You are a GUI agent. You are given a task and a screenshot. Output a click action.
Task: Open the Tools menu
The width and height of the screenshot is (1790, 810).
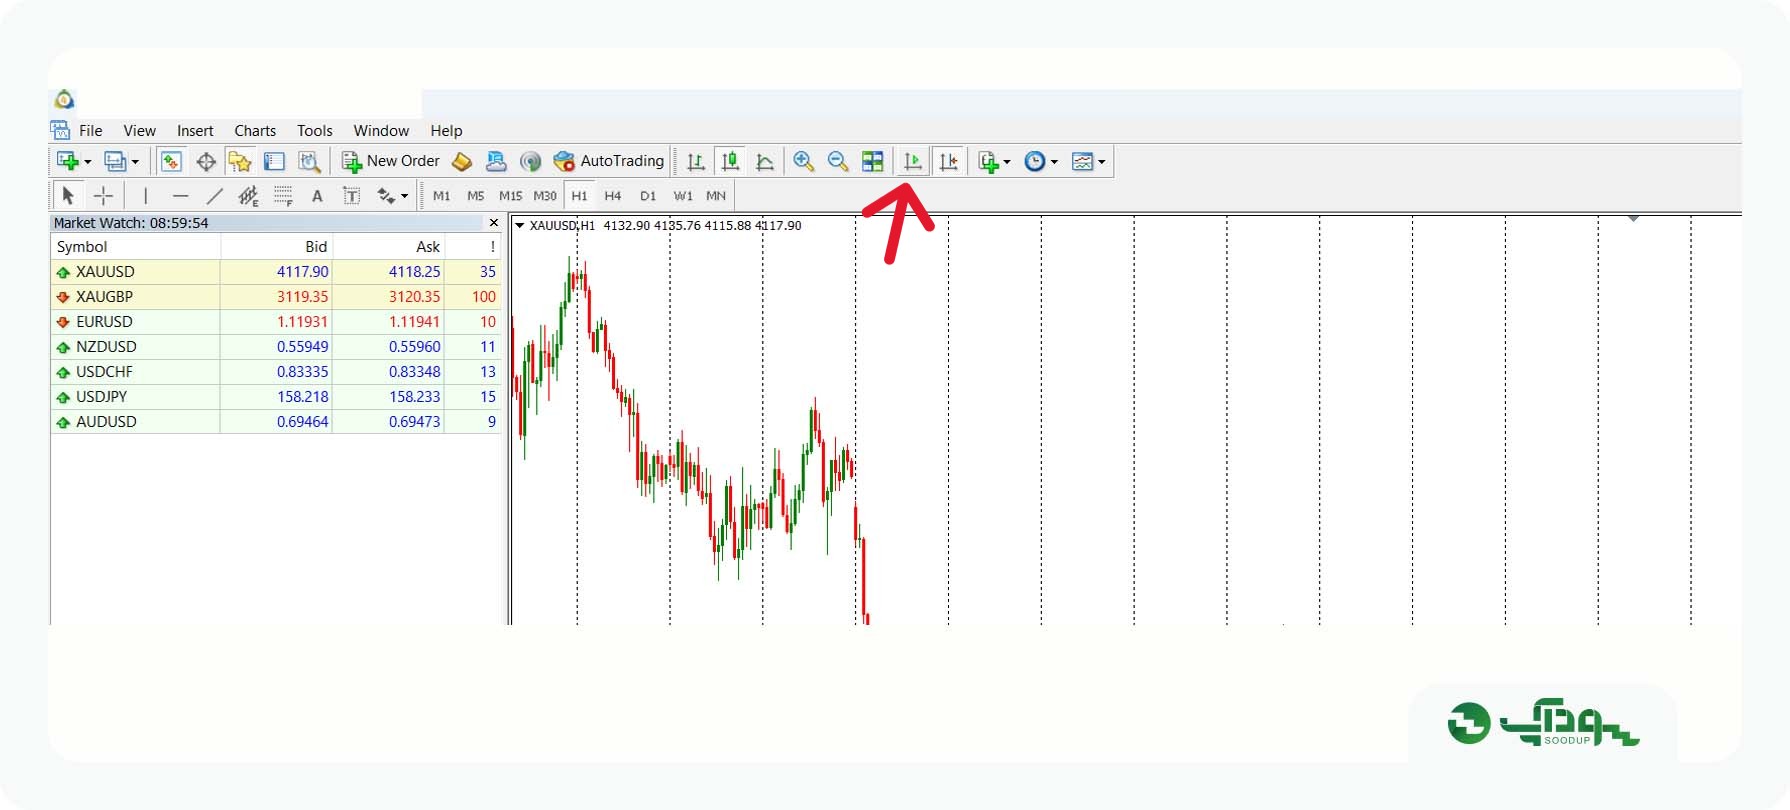314,131
